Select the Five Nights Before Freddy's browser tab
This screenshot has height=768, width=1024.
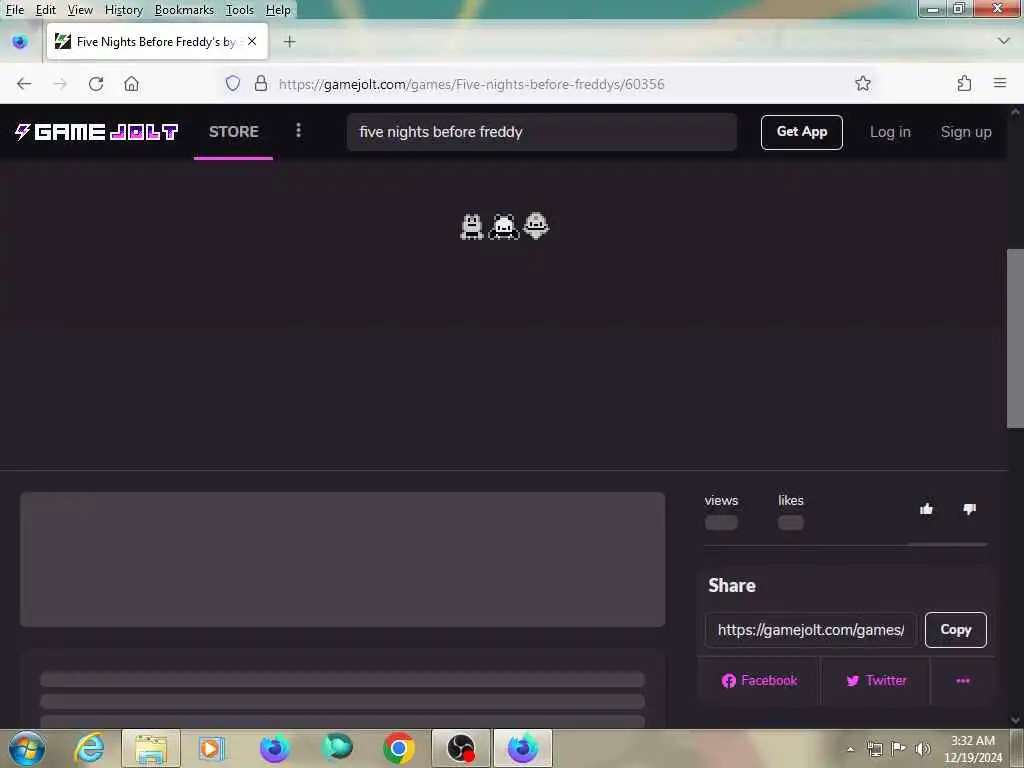pyautogui.click(x=157, y=42)
